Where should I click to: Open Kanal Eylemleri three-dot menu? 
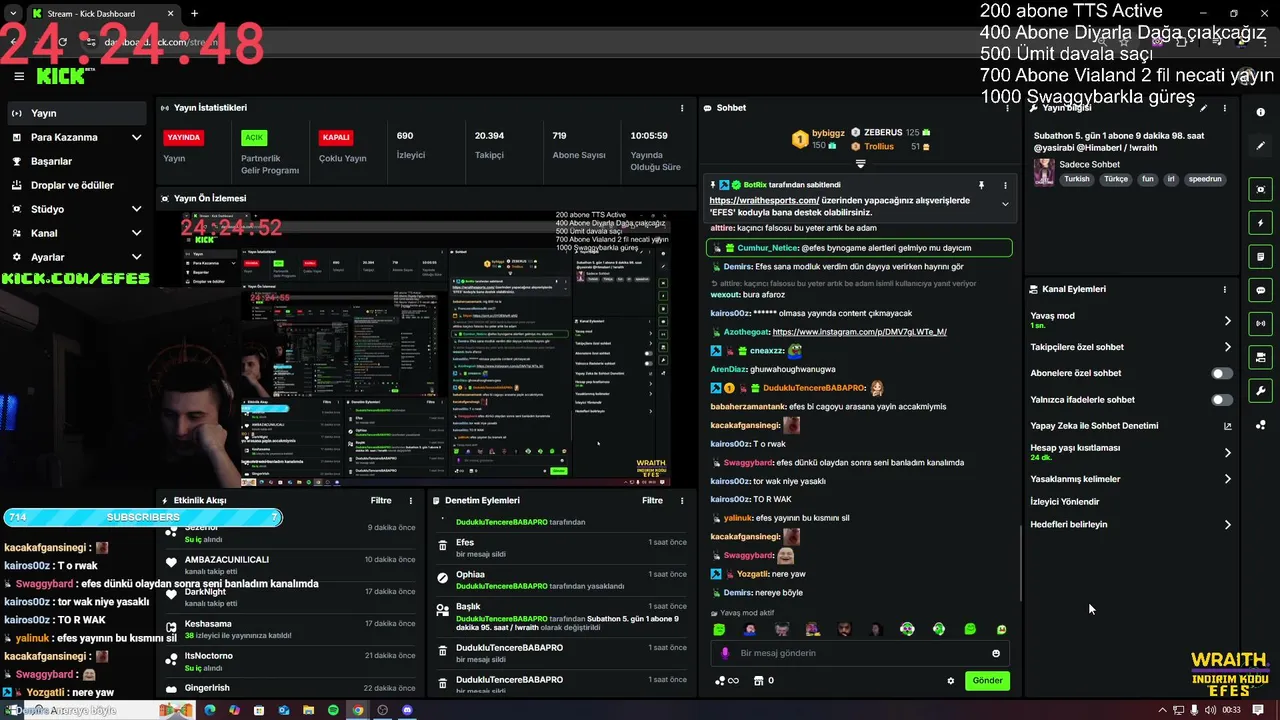(x=1225, y=289)
